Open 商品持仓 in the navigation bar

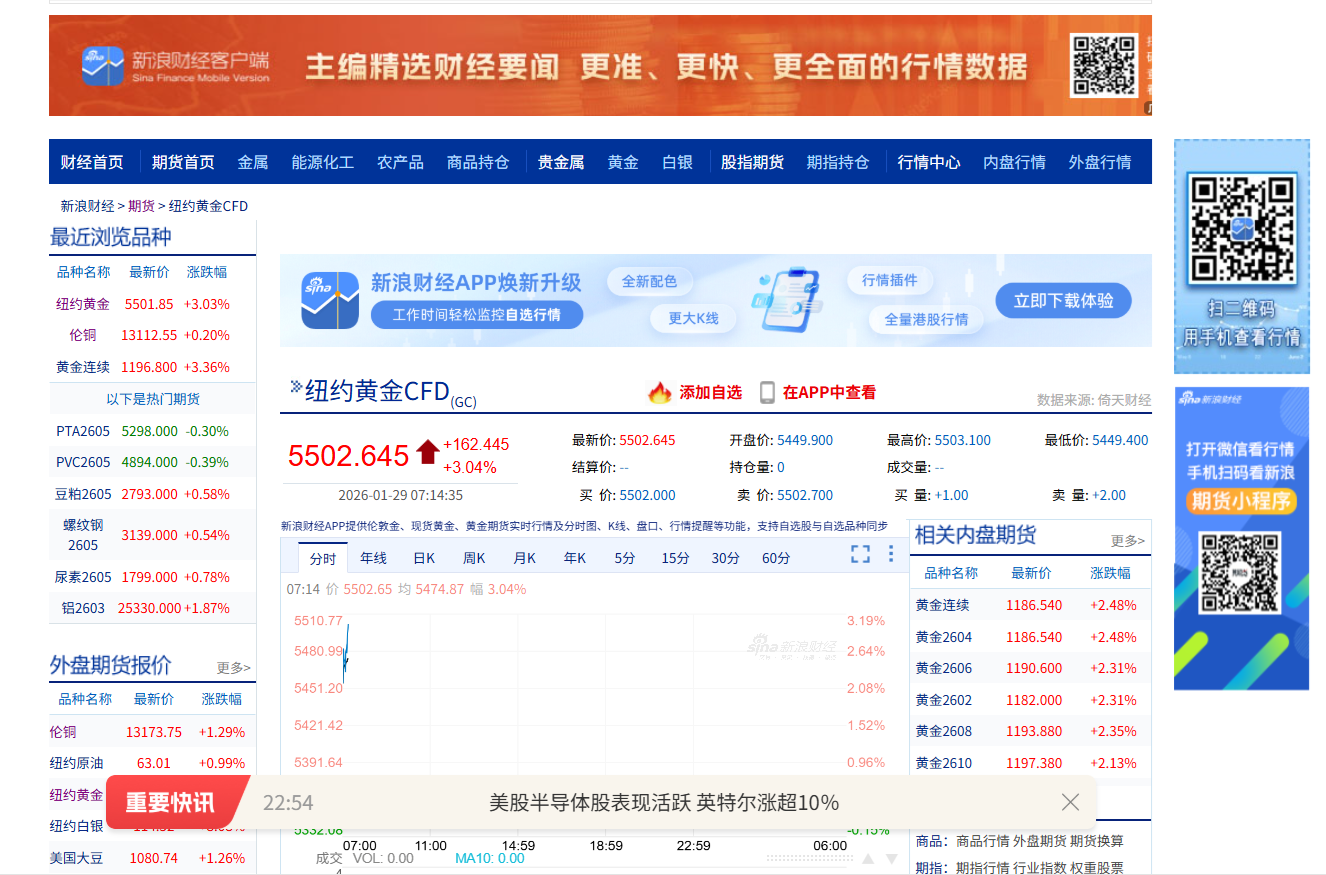[x=478, y=162]
